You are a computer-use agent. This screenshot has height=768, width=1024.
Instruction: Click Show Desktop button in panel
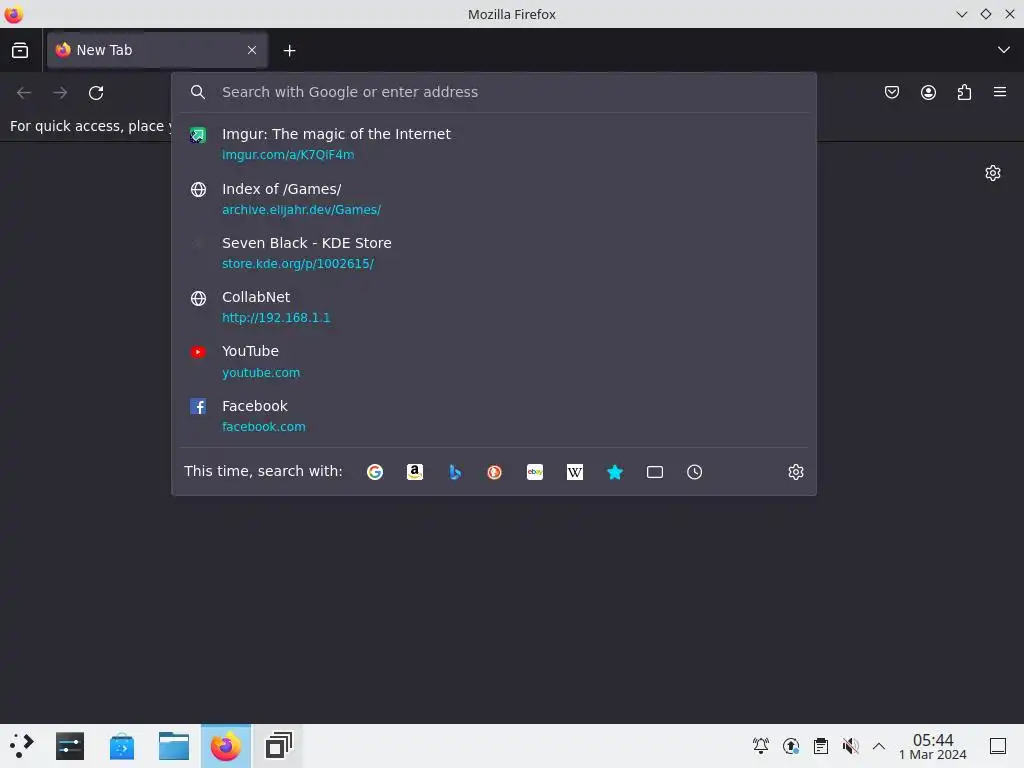tap(998, 746)
